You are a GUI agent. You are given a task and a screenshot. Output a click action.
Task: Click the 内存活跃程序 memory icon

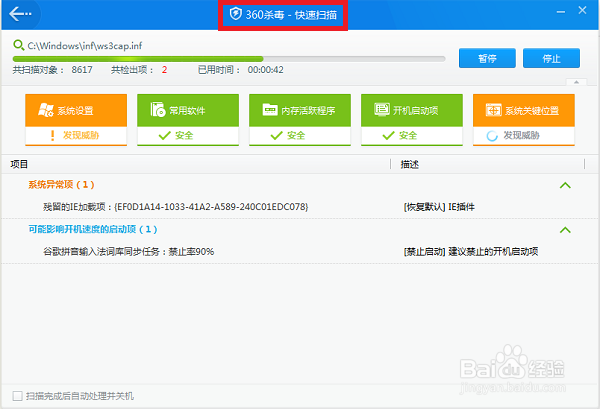point(270,110)
